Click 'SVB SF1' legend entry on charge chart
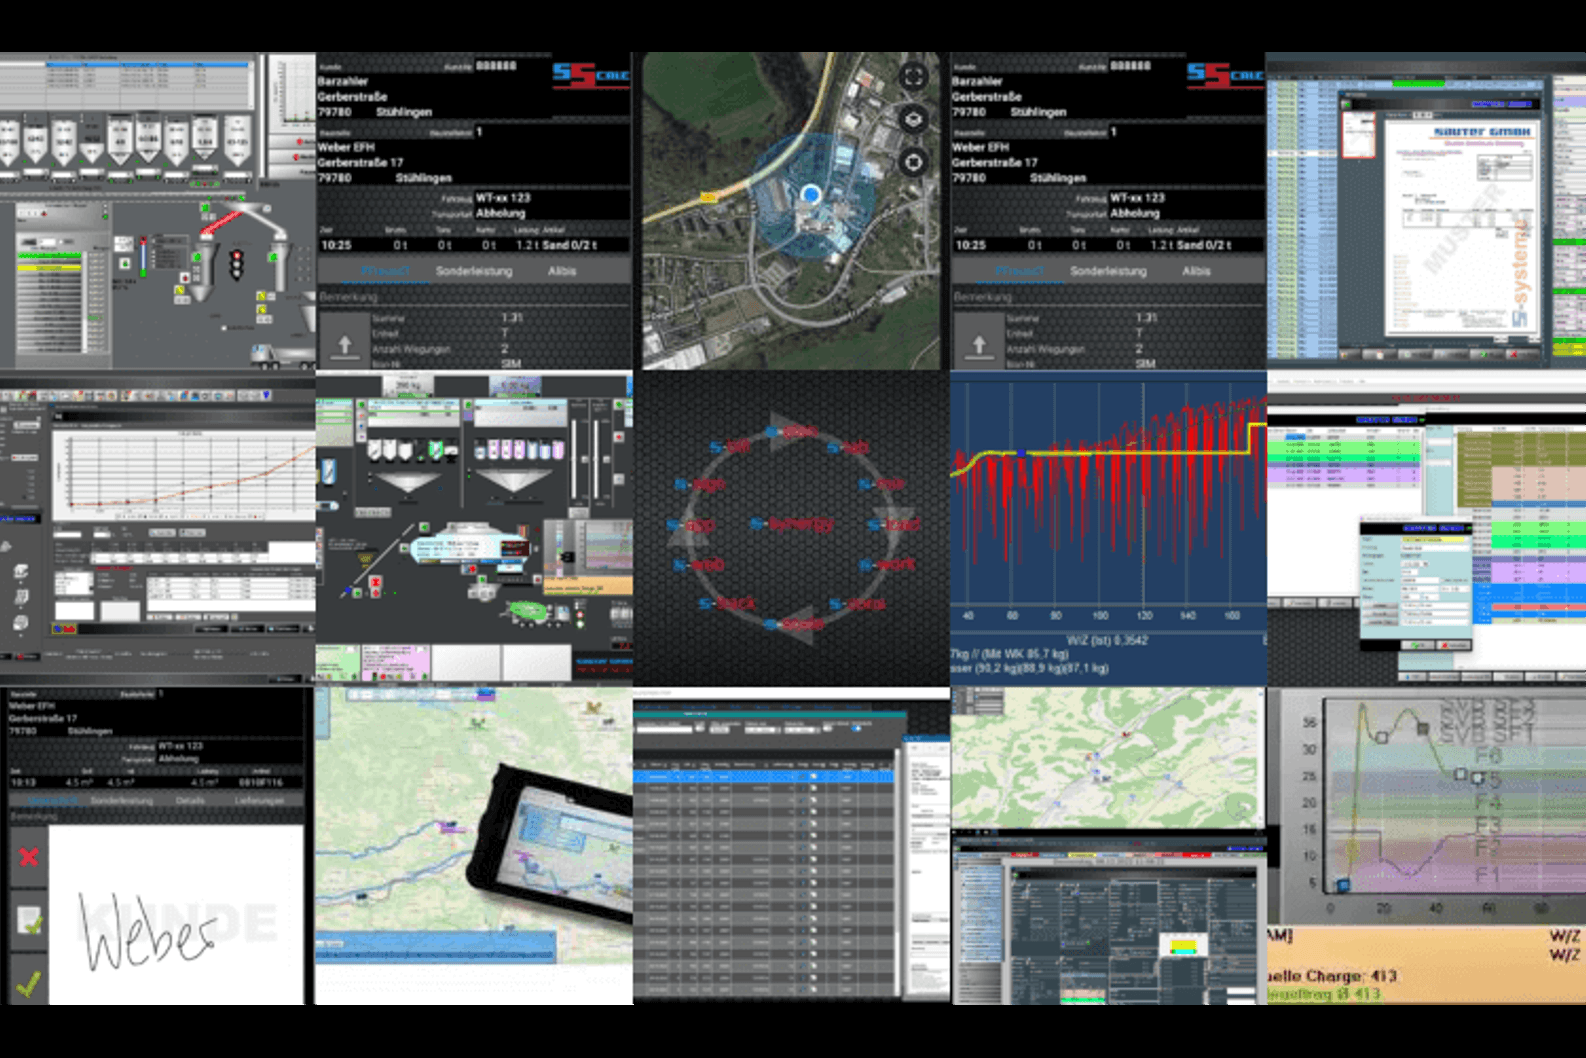1586x1058 pixels. tap(1486, 733)
